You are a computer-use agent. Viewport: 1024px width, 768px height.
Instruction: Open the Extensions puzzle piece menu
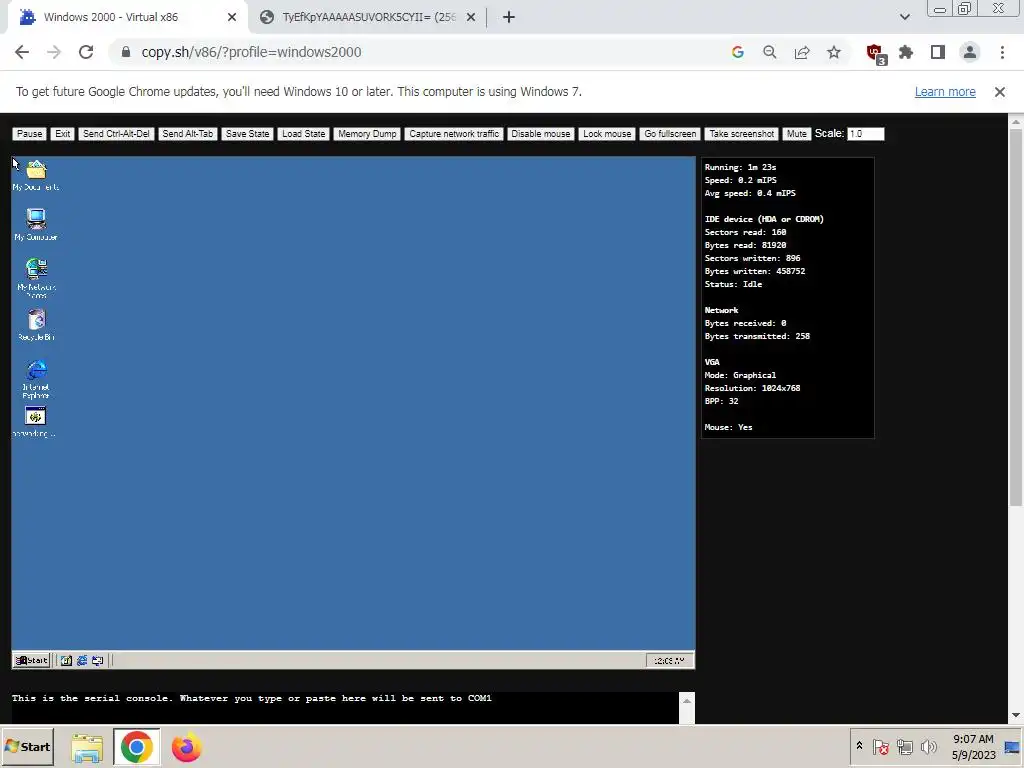[x=906, y=52]
